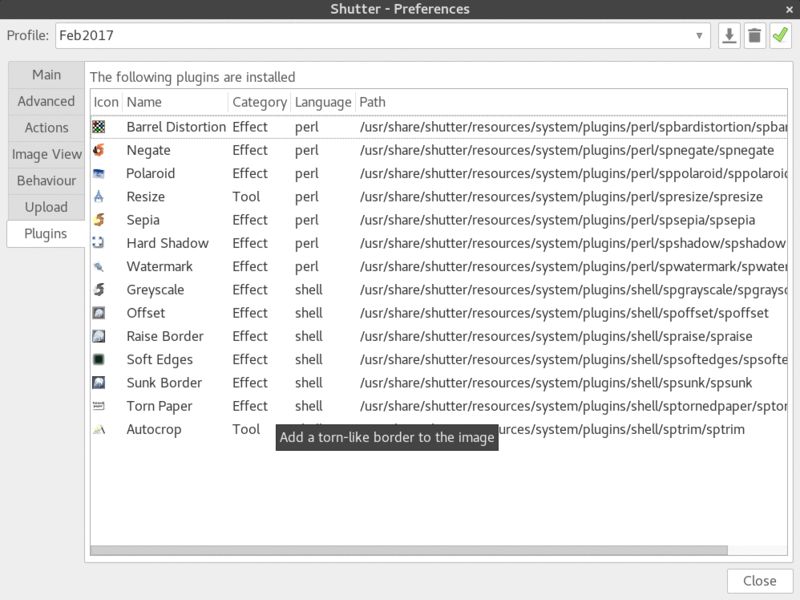Select the Raise Border plugin name
Screen dimensions: 800x600
click(x=165, y=337)
